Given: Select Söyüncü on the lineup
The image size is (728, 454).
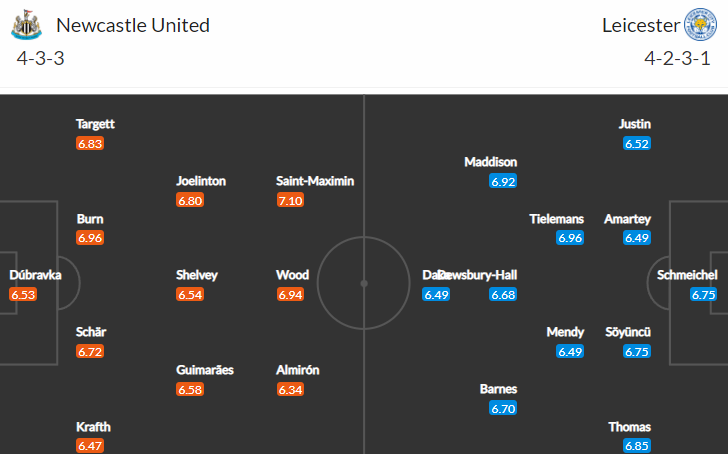Looking at the screenshot, I should coord(628,332).
